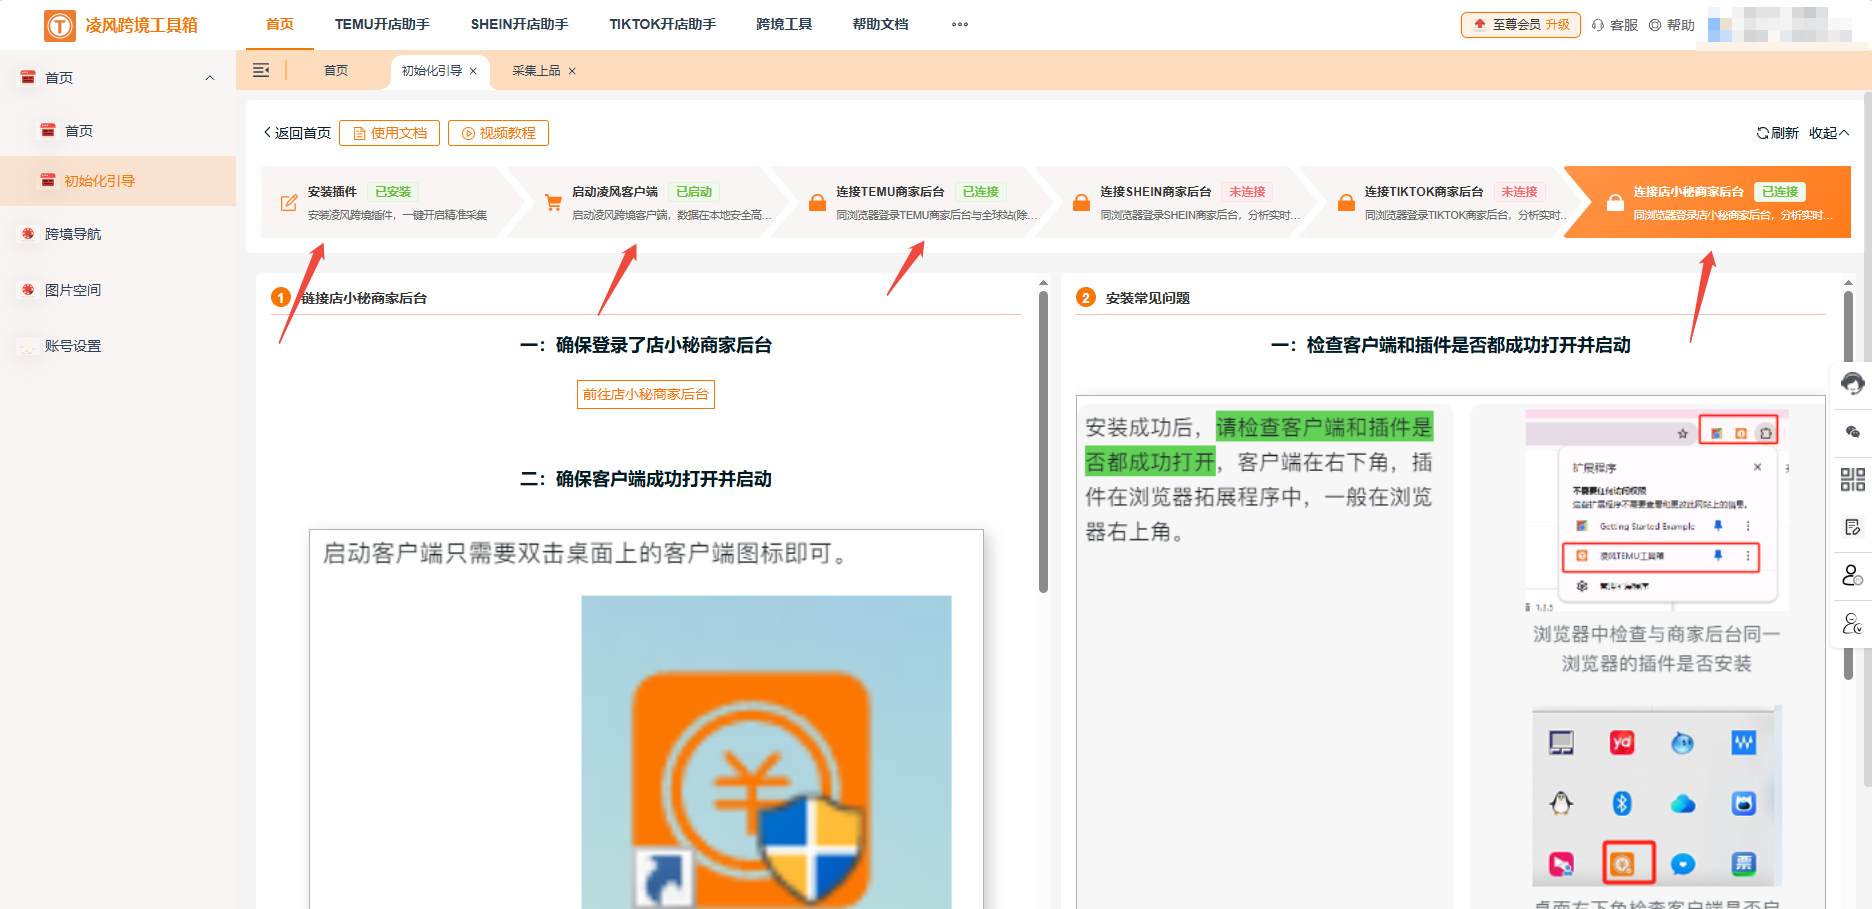Screen dimensions: 1872x909
Task: Click the WeChat chat icon in right sidebar
Action: [x=1854, y=432]
